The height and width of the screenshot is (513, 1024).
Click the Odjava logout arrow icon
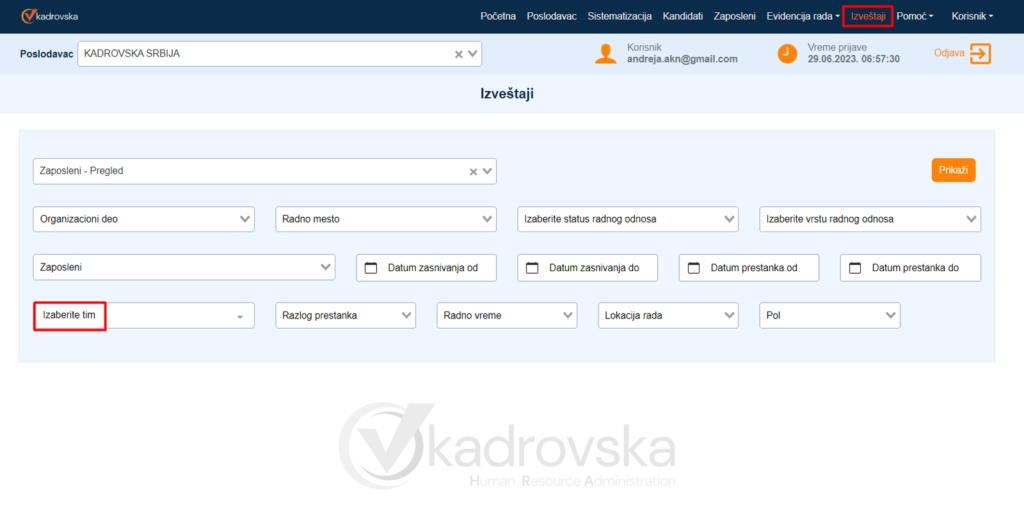(980, 53)
